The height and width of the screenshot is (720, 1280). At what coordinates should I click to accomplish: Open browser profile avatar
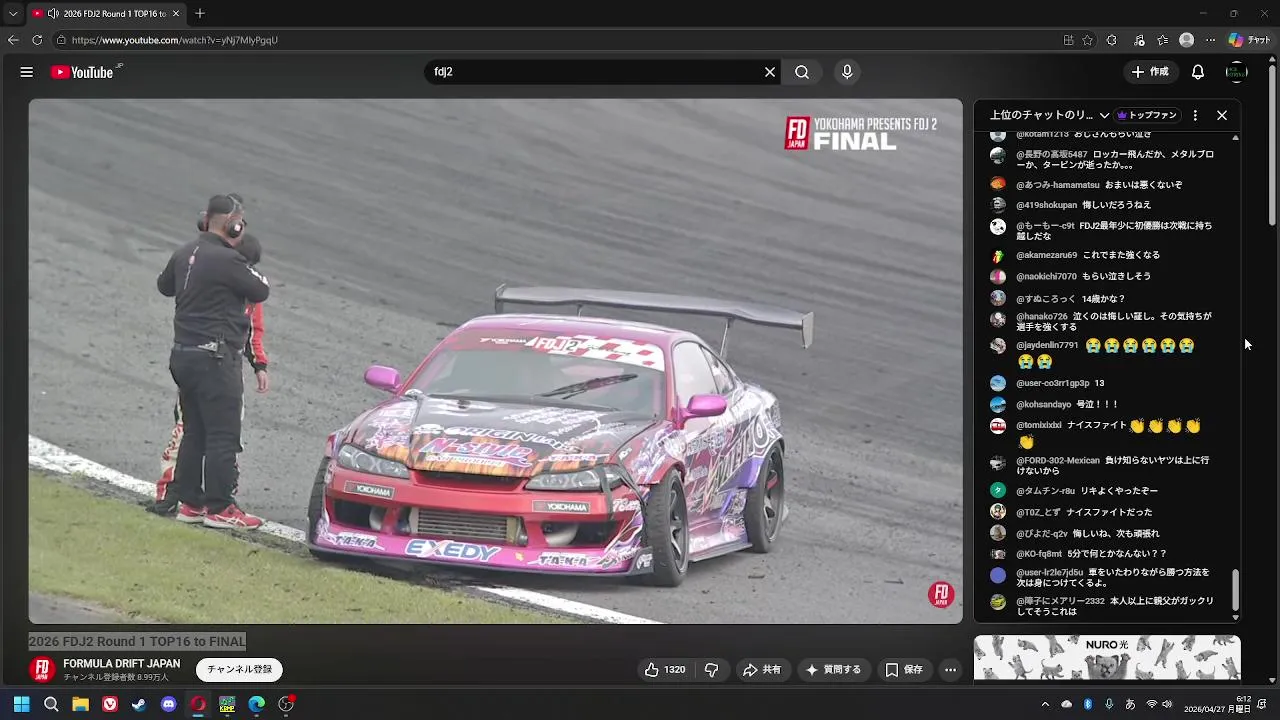click(x=1187, y=40)
